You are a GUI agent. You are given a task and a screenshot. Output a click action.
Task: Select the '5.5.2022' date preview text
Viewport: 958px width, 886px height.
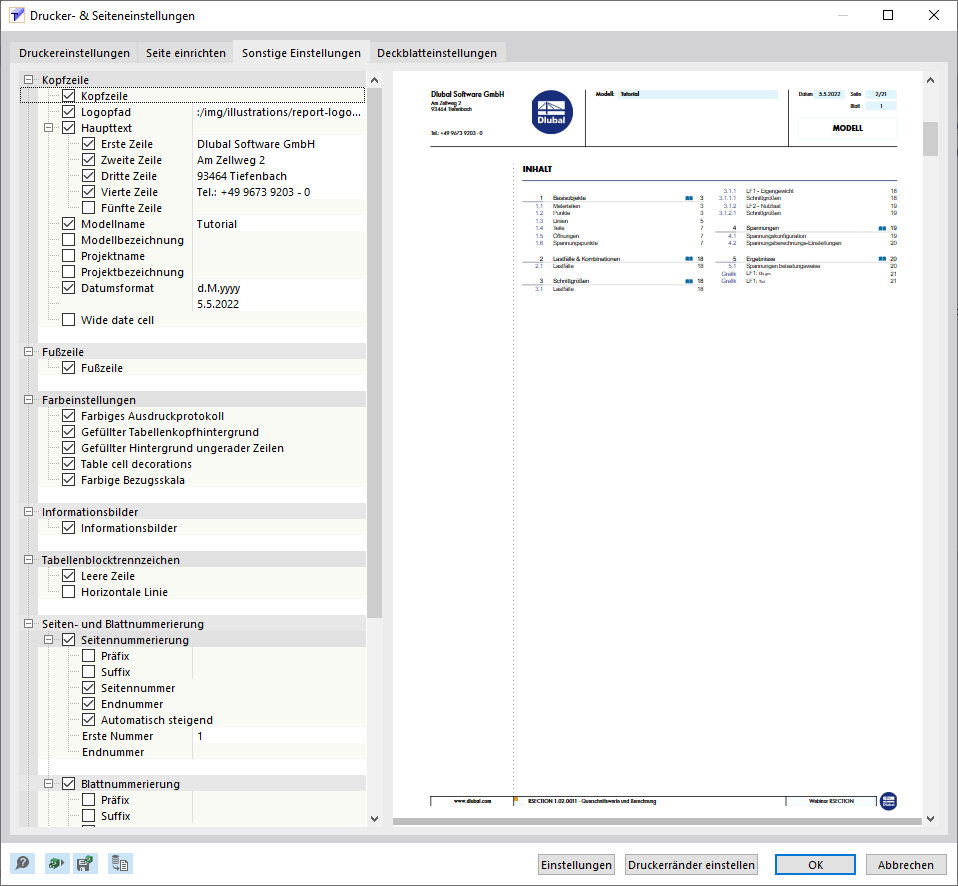point(218,304)
